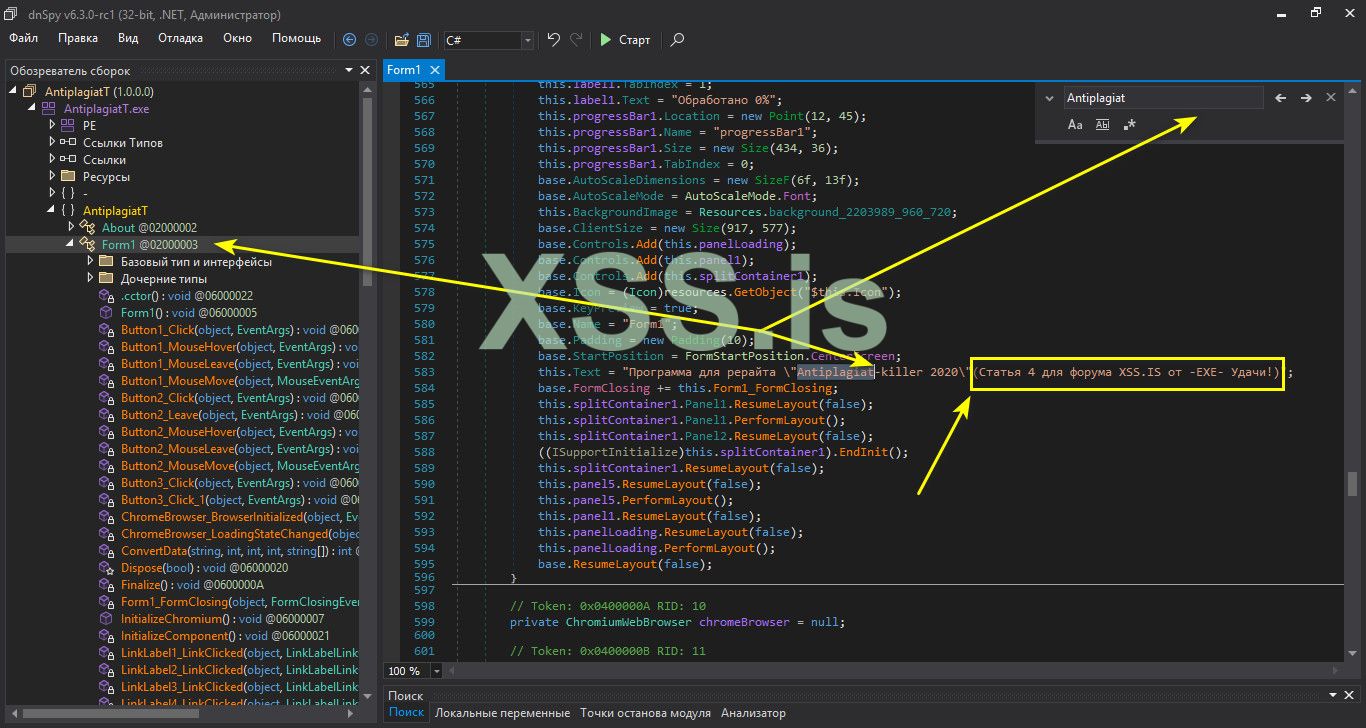The width and height of the screenshot is (1366, 728).
Task: Go to previous search match arrow
Action: [x=1280, y=98]
